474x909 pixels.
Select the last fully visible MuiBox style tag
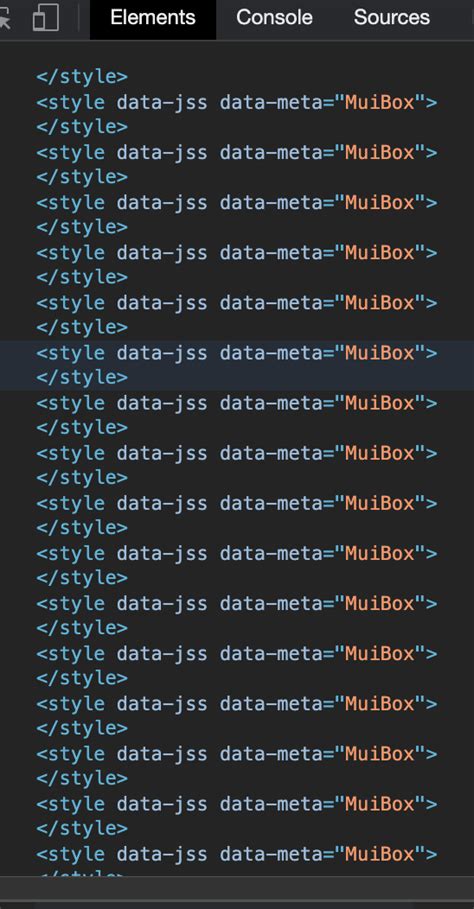[x=237, y=854]
